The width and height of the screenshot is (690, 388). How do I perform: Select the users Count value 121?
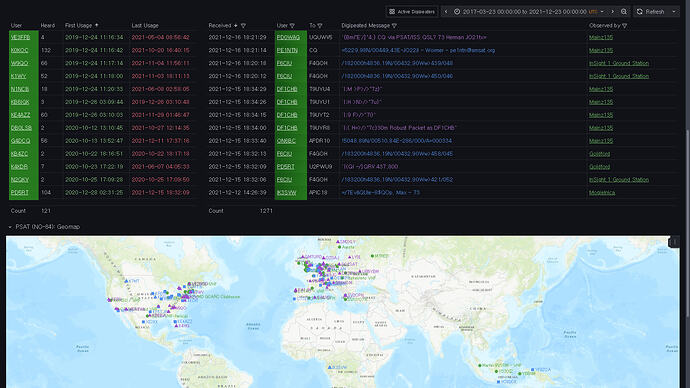tap(46, 211)
